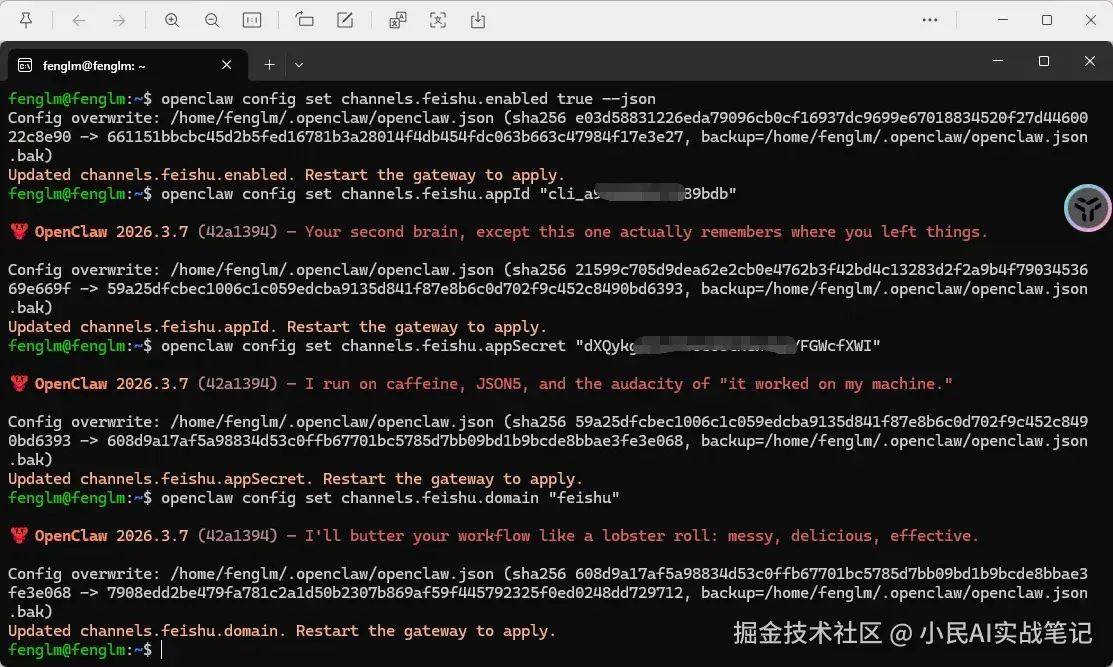1113x667 pixels.
Task: Click the hash starting "7908edd2be479fa781c2"
Action: (395, 592)
